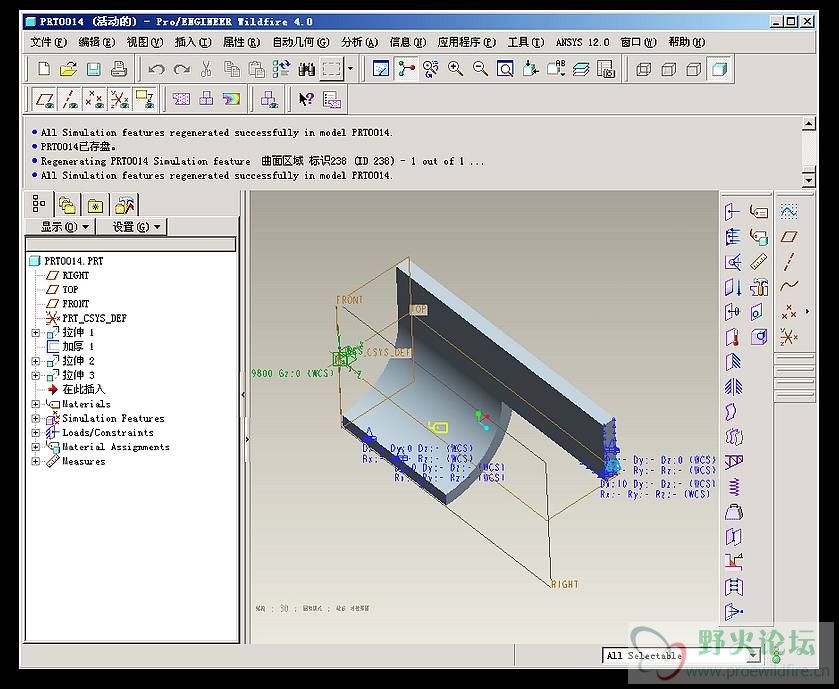Zoom in with the magnifier plus icon
This screenshot has width=839, height=689.
tap(455, 69)
